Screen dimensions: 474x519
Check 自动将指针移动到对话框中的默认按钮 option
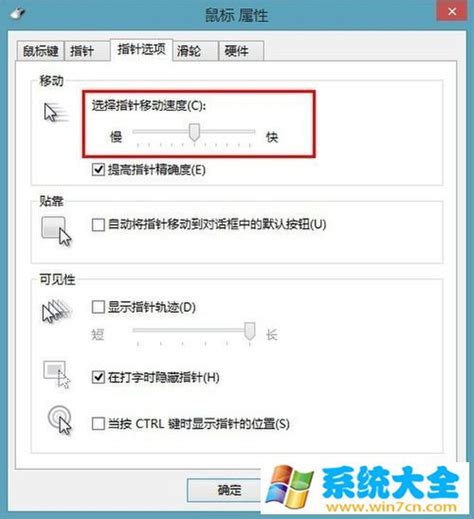click(98, 224)
